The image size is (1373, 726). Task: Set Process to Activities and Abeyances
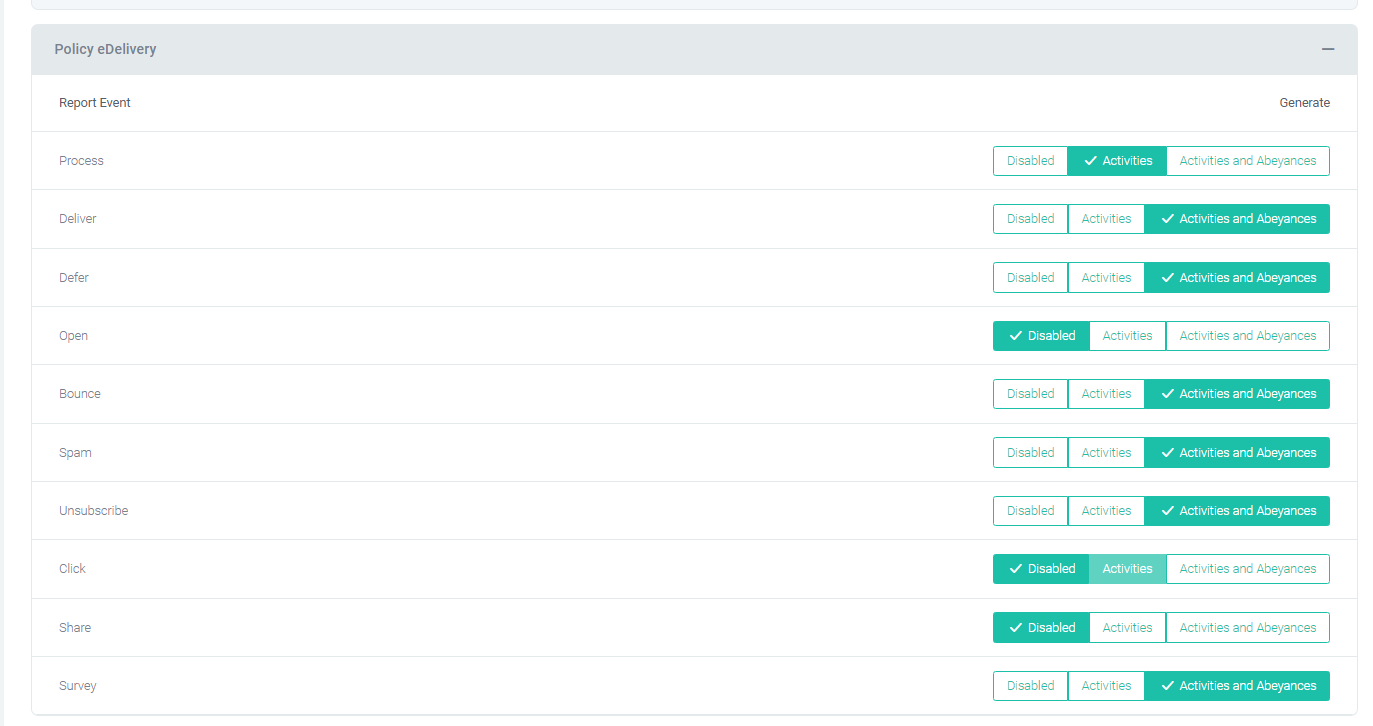coord(1247,160)
